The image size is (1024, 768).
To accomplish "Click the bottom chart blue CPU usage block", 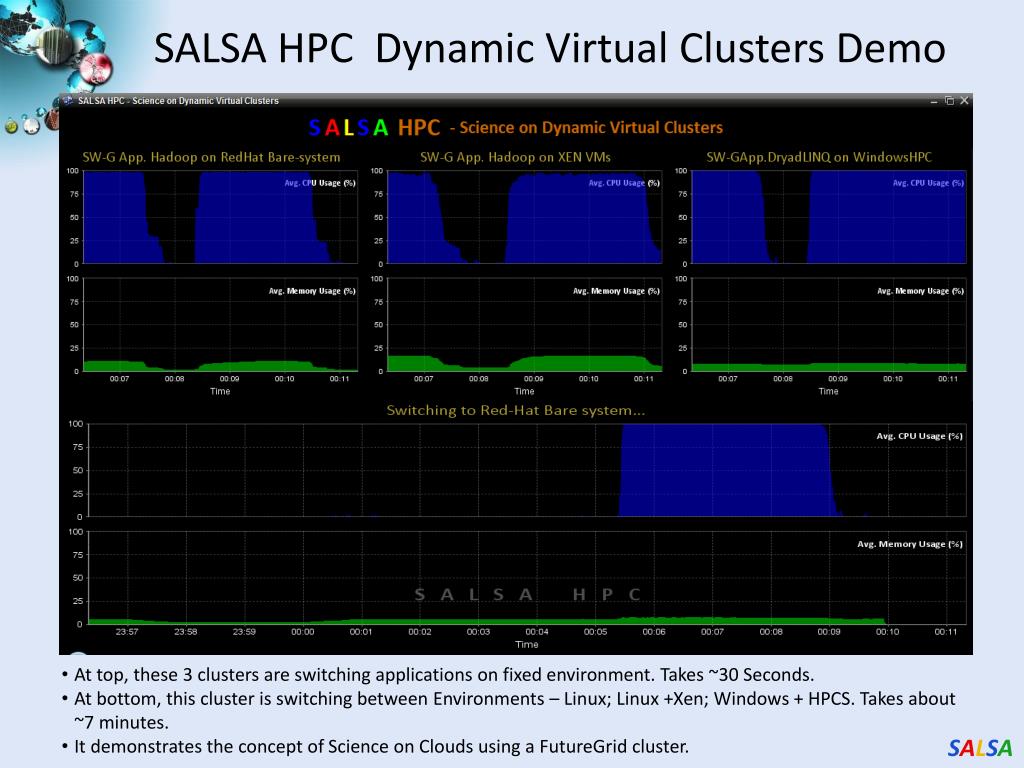I will tap(725, 470).
